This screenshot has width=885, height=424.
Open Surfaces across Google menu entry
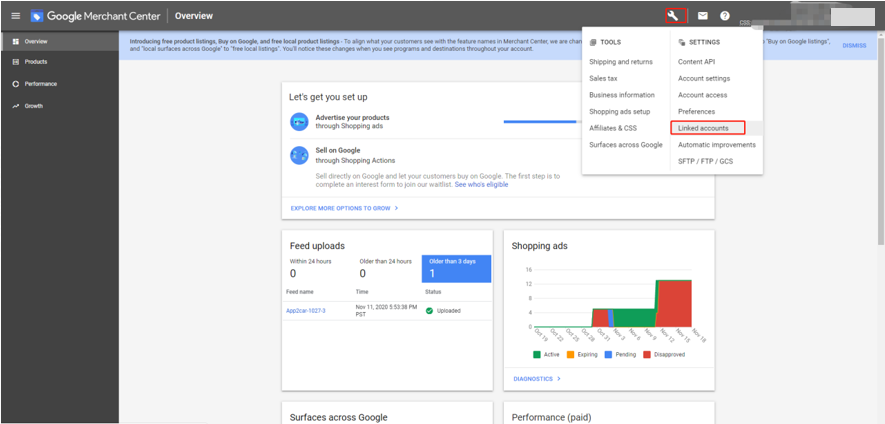[x=626, y=145]
